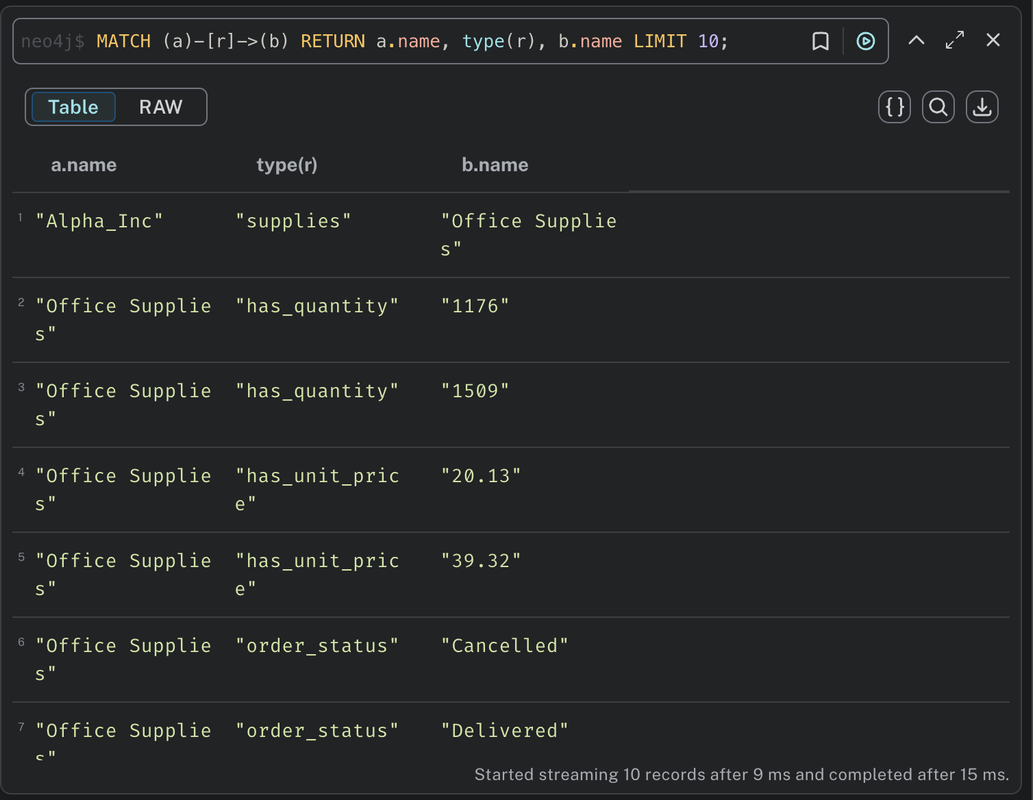Switch to Table view

point(73,107)
